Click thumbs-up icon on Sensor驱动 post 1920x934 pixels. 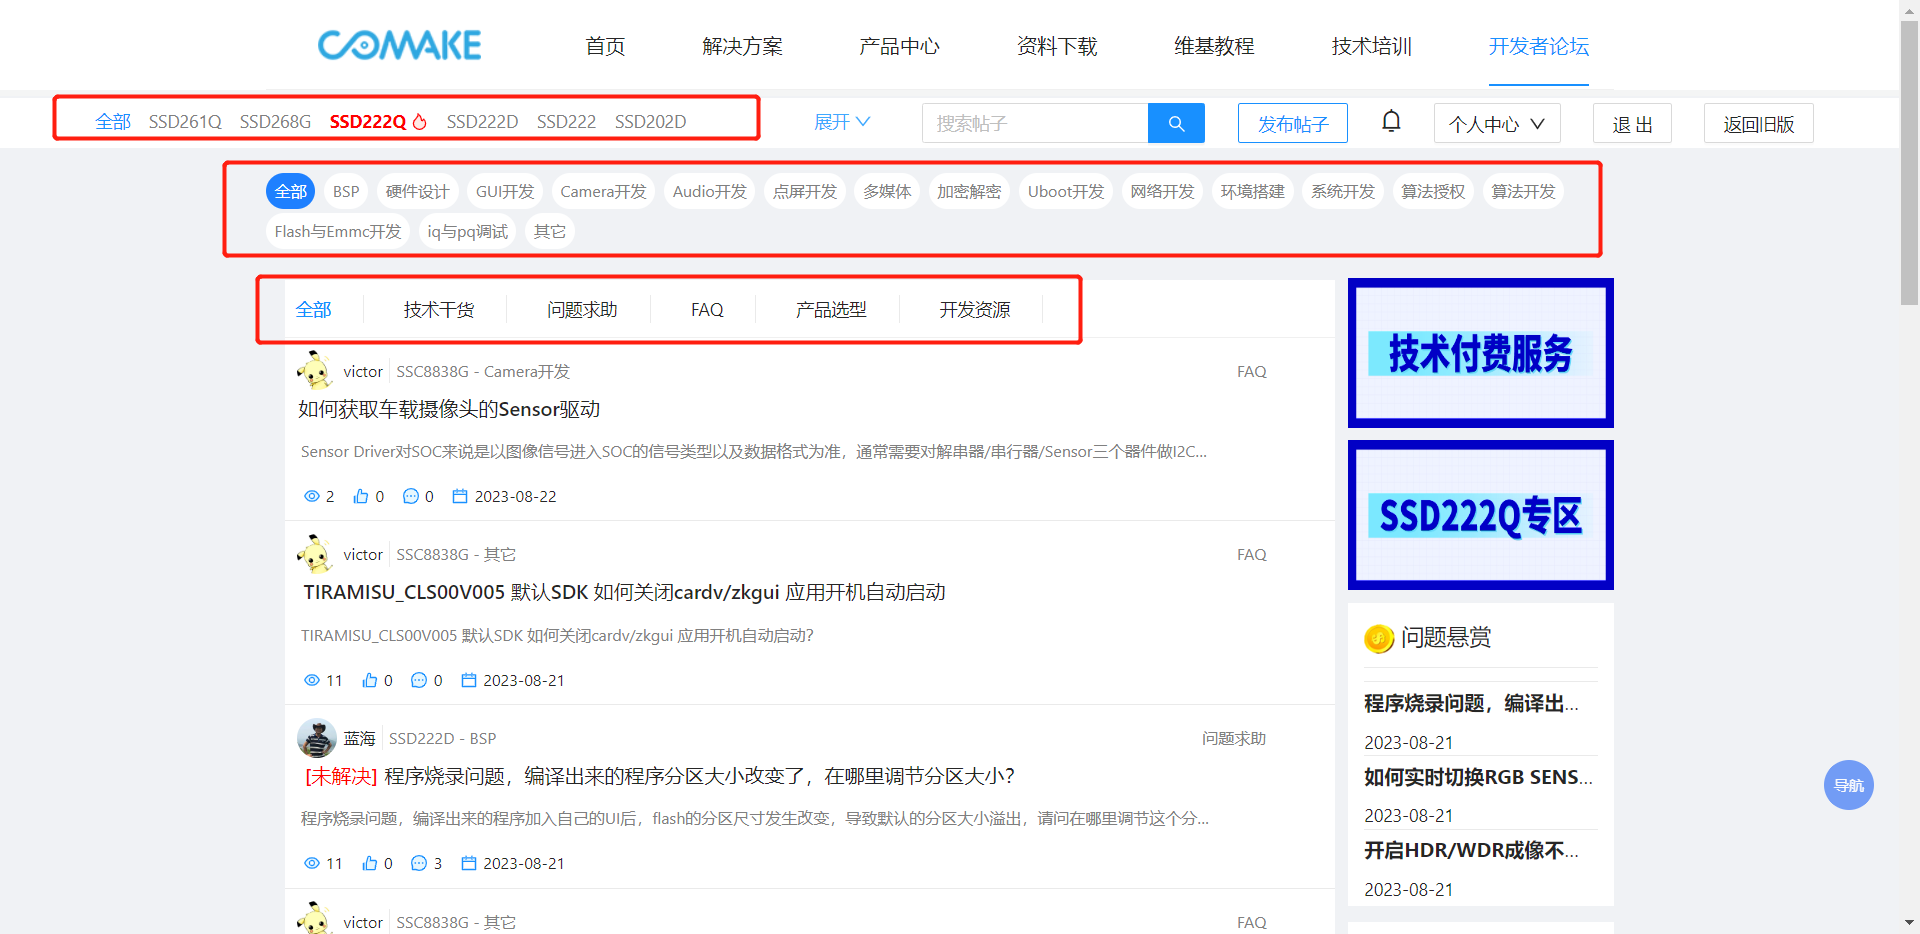pyautogui.click(x=361, y=496)
